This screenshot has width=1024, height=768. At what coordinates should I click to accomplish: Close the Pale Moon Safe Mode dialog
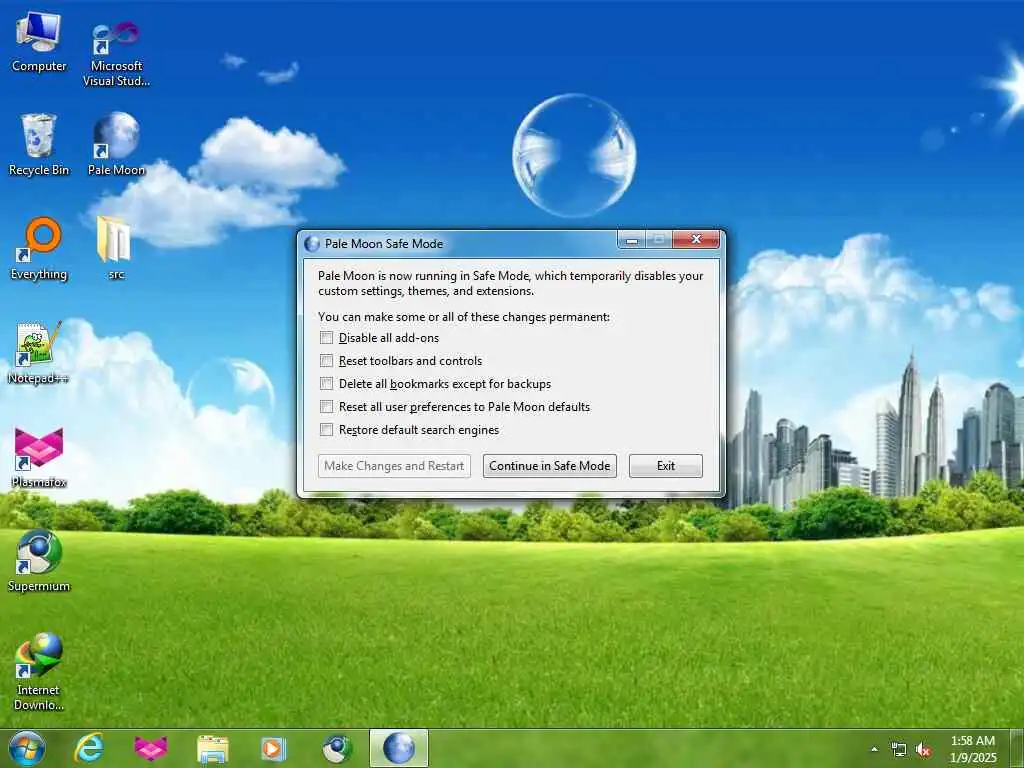(x=696, y=240)
